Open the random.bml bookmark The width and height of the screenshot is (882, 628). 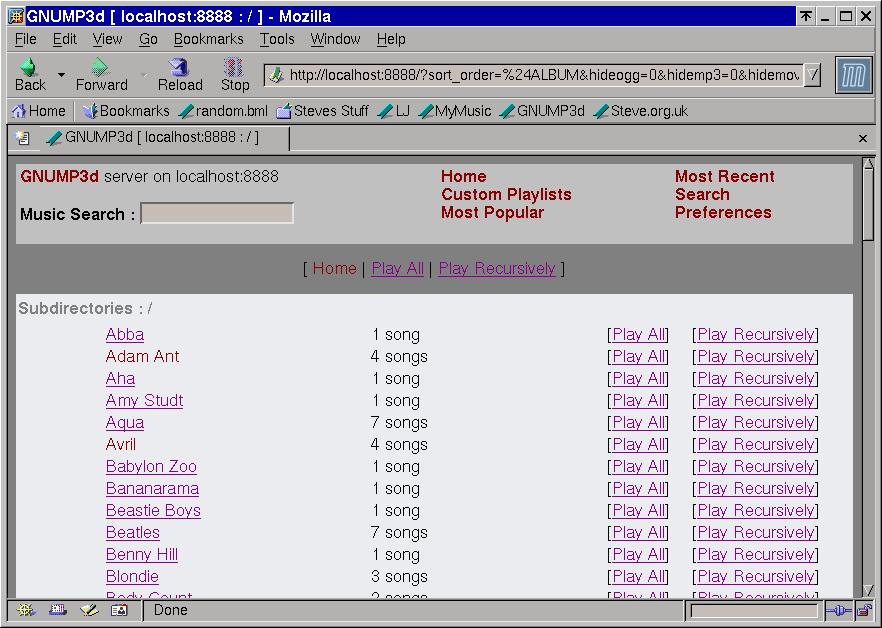[x=223, y=111]
